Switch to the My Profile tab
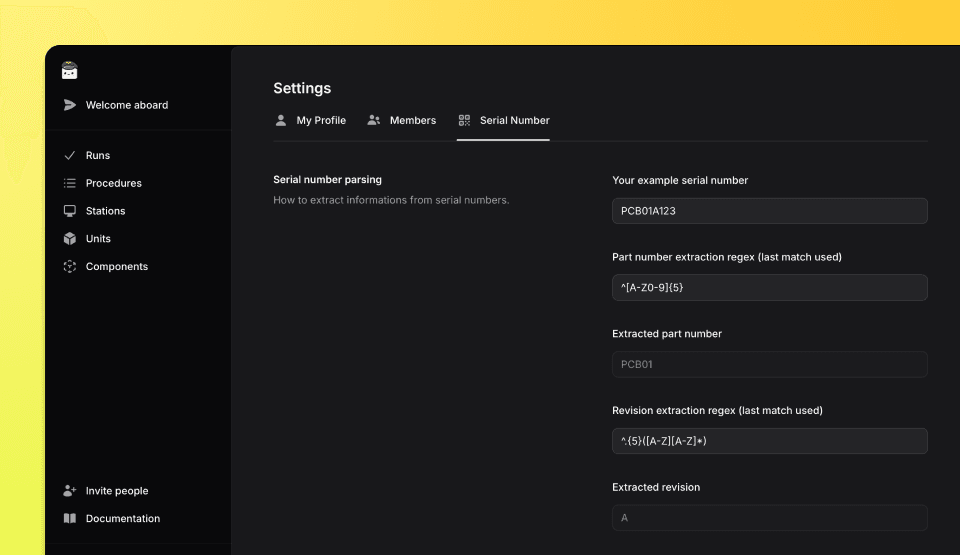 (x=311, y=120)
